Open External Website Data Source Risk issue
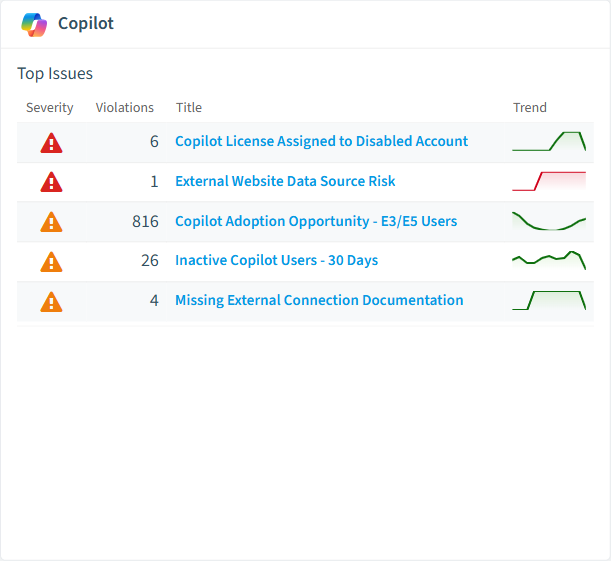This screenshot has height=561, width=611. 285,182
